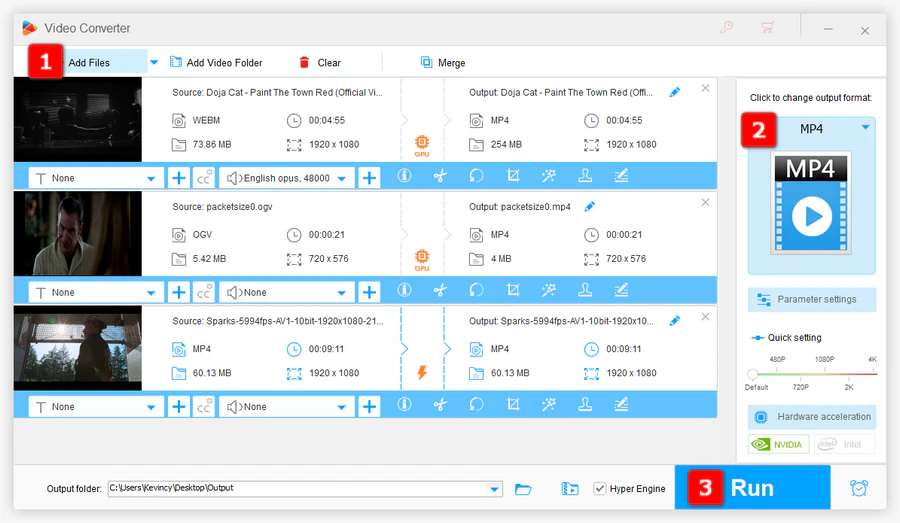900x523 pixels.
Task: Click Add Video Folder
Action: [x=216, y=63]
